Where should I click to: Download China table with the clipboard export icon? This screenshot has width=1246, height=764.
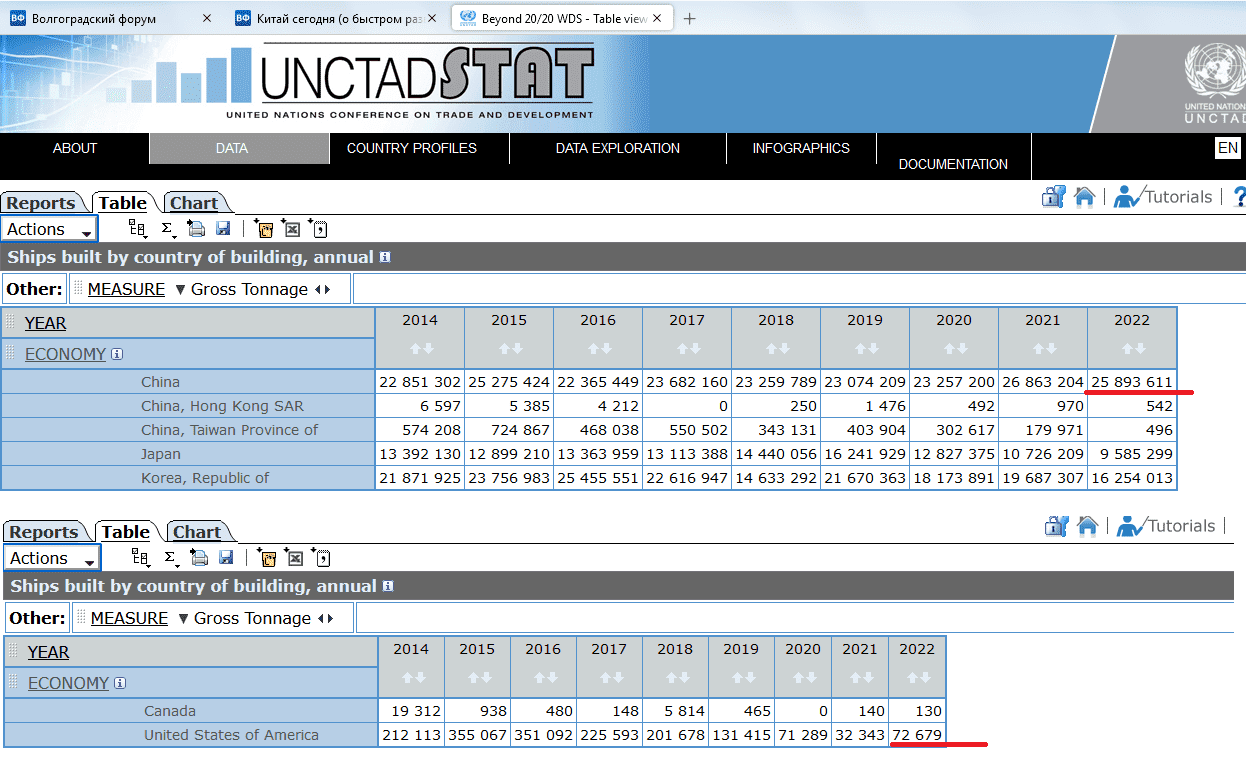pos(265,229)
